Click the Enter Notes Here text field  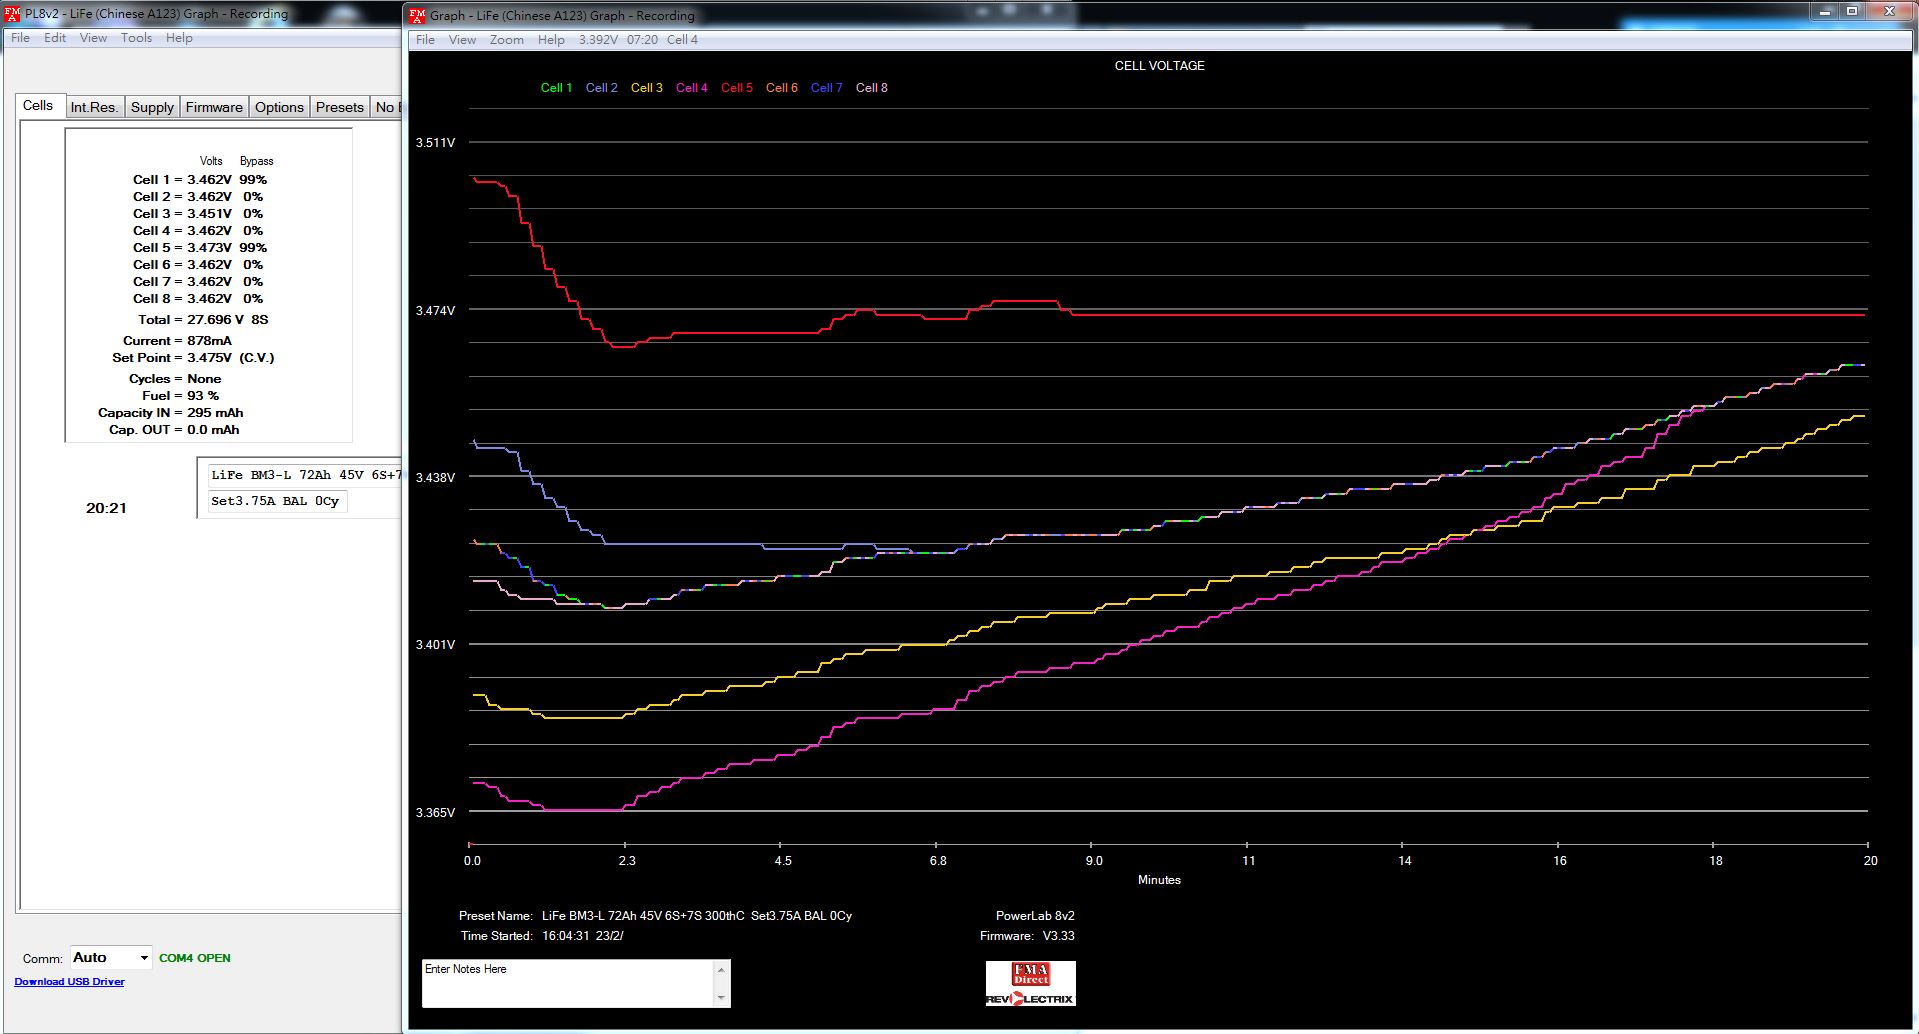click(x=568, y=982)
